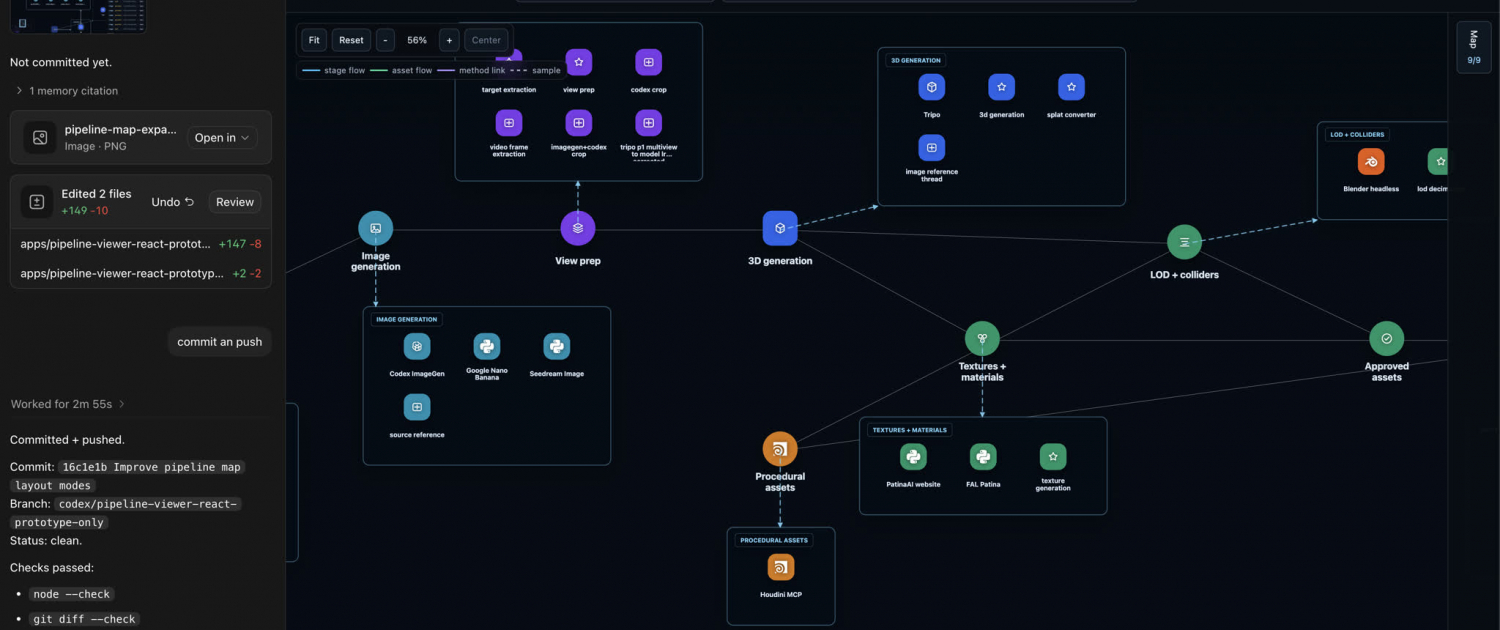This screenshot has height=630, width=1500.
Task: Zoom in with the plus button
Action: 449,40
